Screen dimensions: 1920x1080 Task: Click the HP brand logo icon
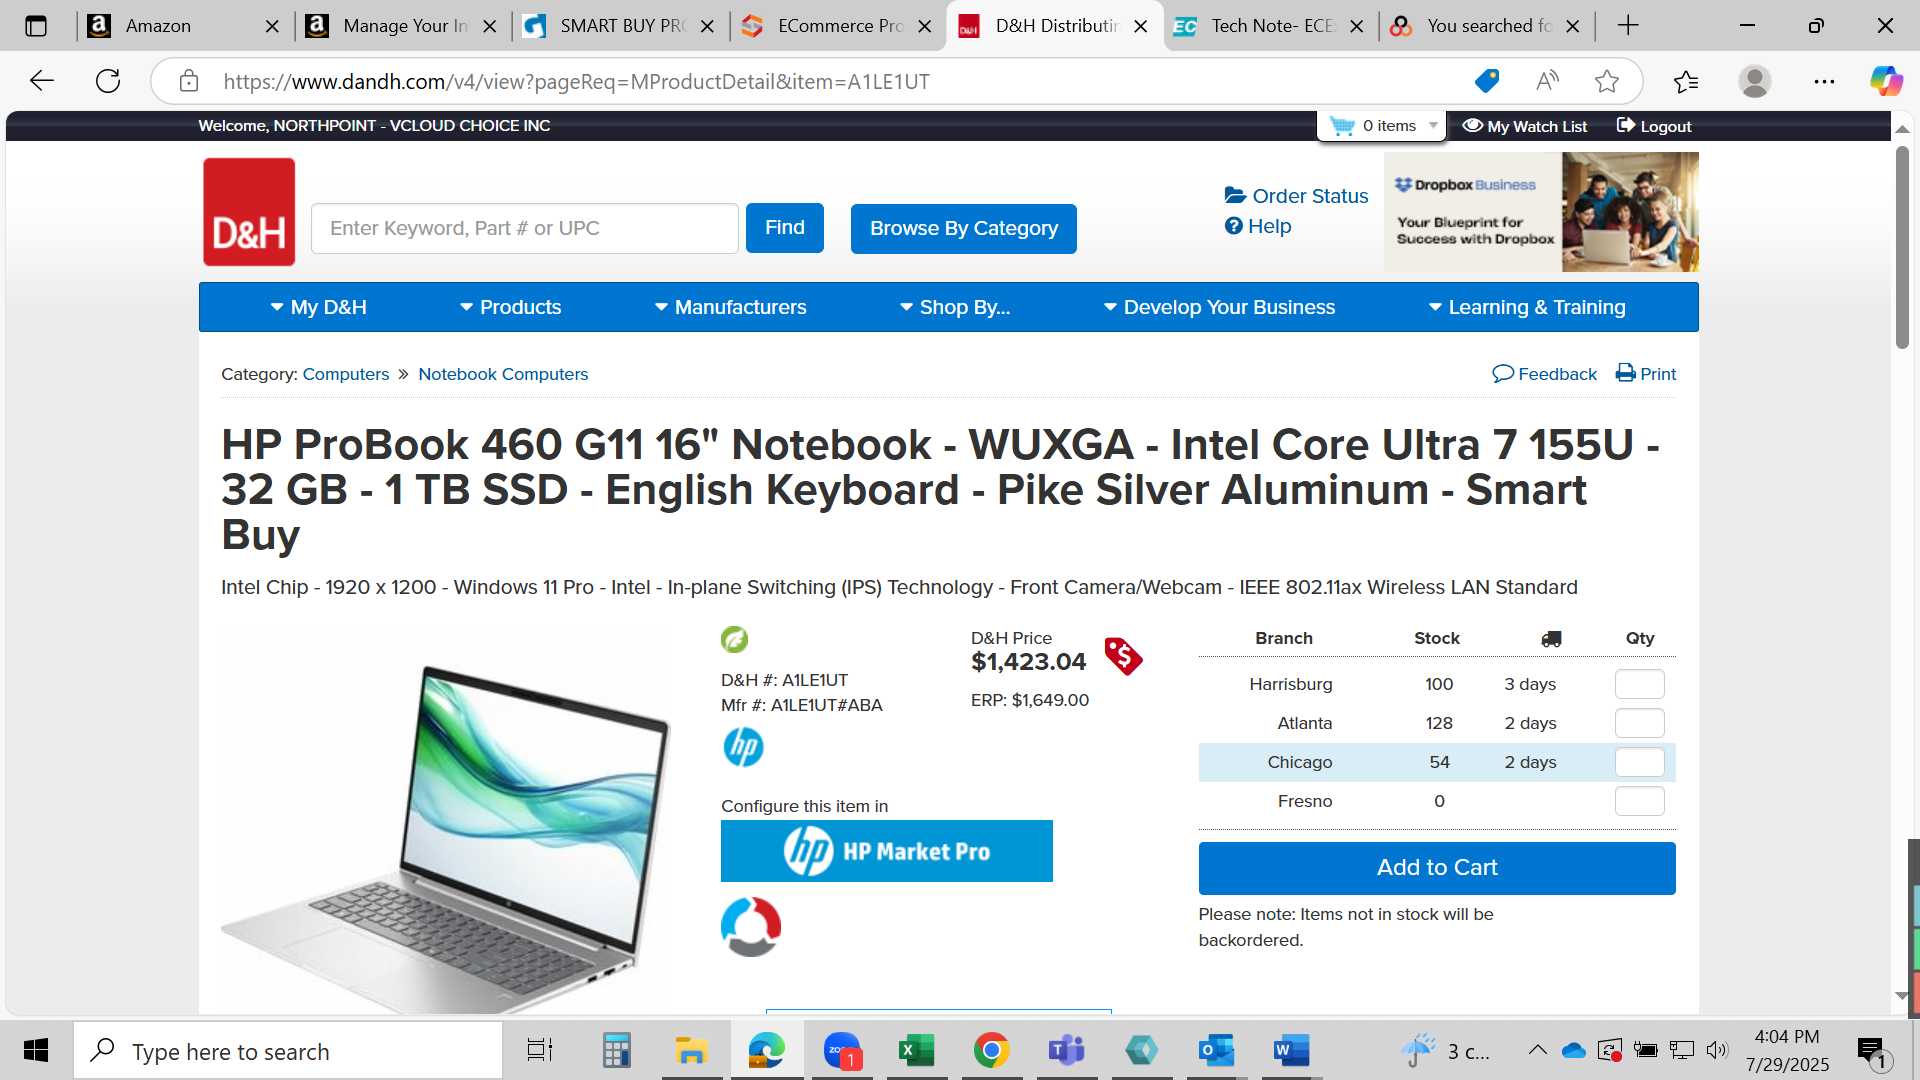[x=743, y=747]
